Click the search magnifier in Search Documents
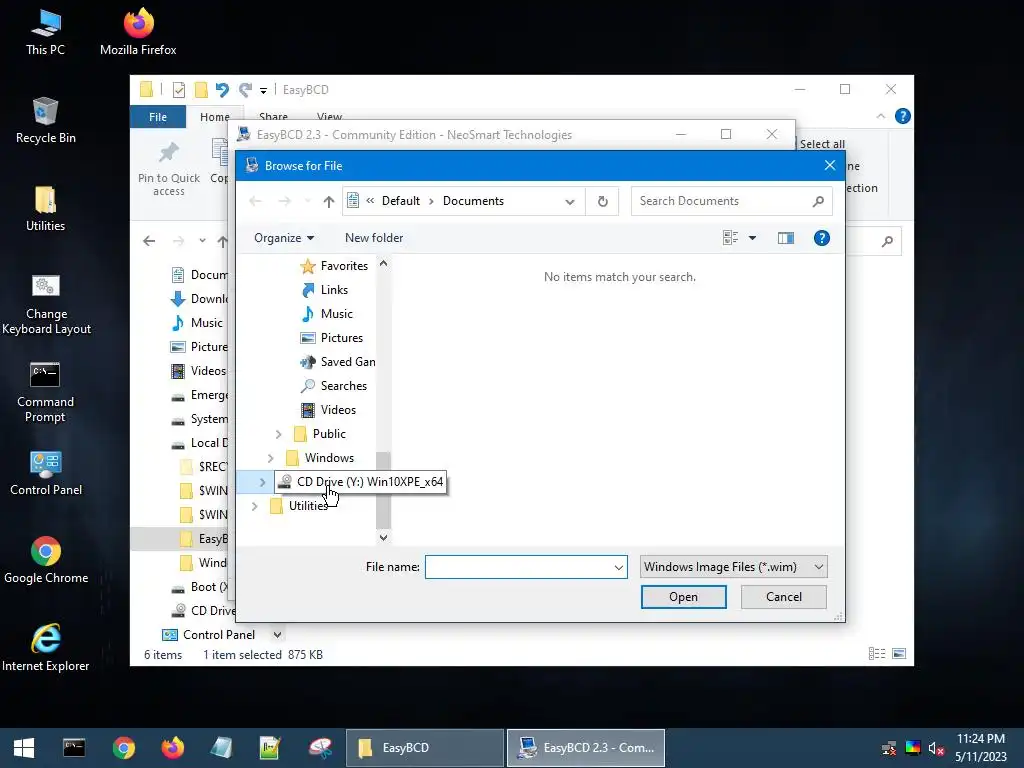This screenshot has height=768, width=1024. [x=818, y=201]
